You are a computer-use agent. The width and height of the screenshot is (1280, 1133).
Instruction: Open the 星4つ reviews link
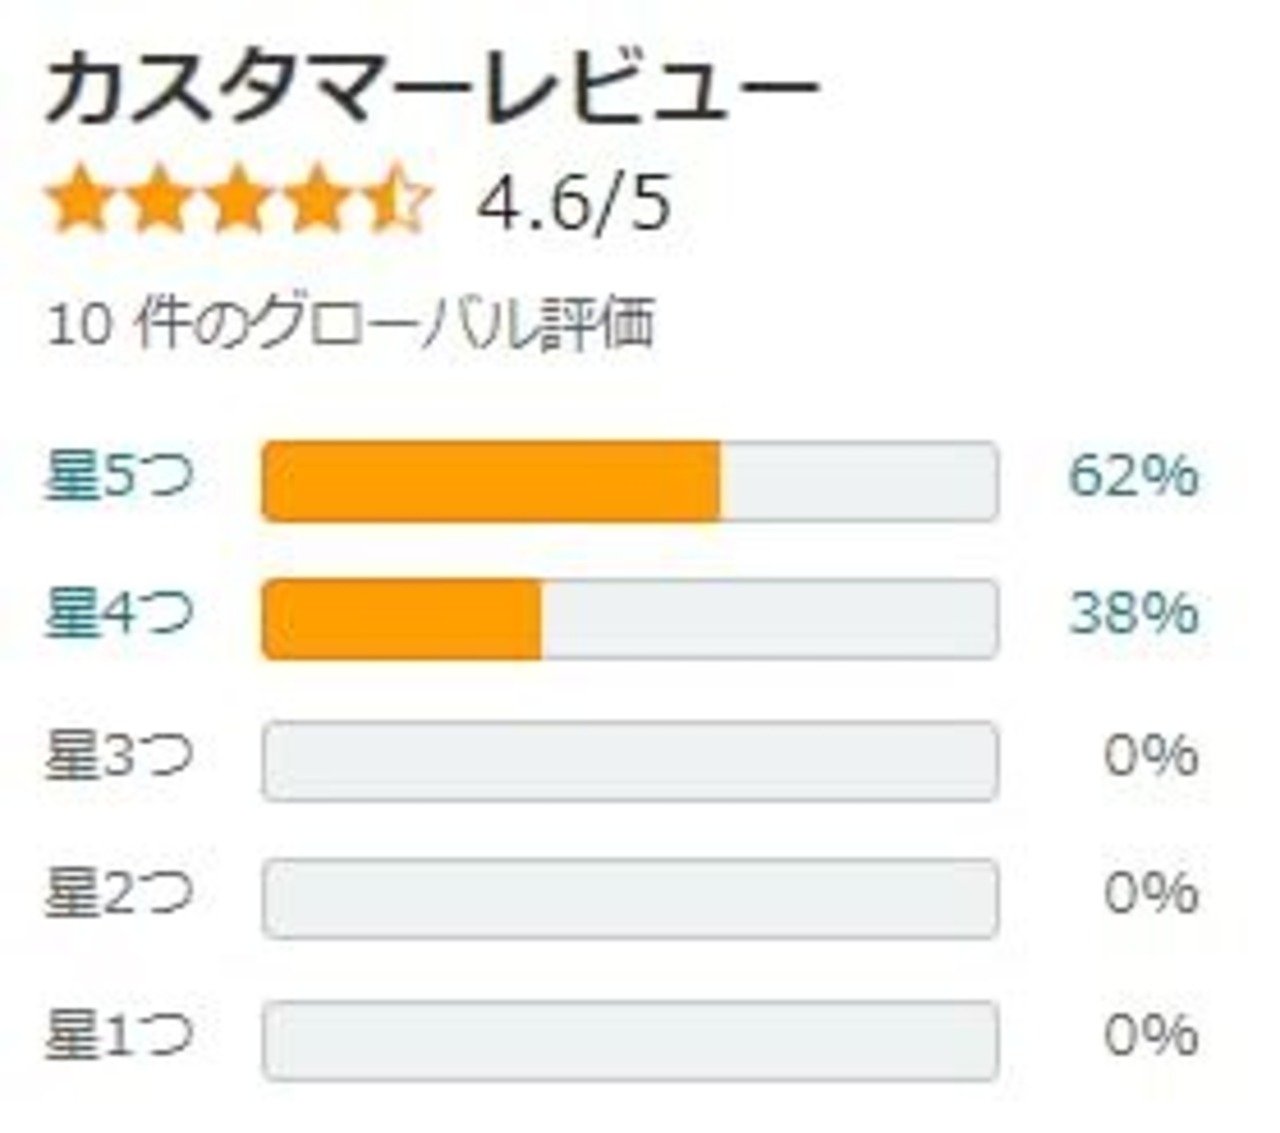[118, 614]
